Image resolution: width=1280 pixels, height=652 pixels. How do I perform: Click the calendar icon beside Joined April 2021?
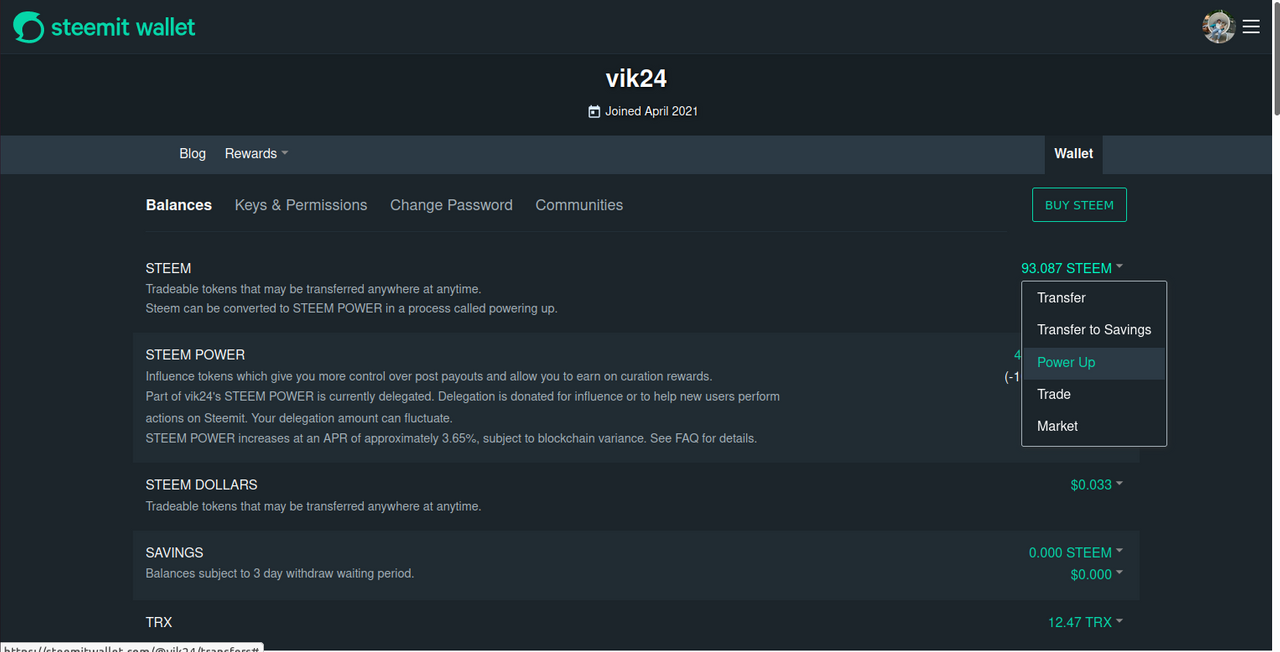(594, 112)
